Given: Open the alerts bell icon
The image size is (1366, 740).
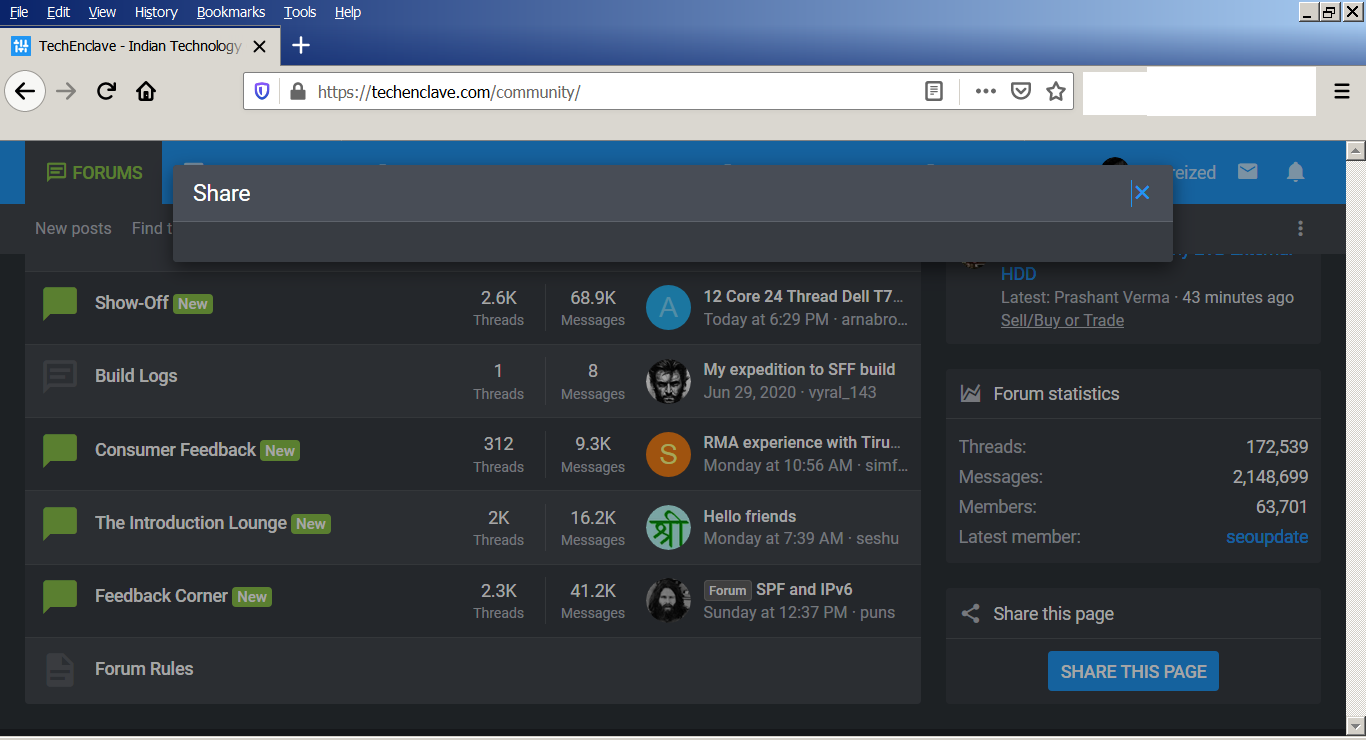Looking at the screenshot, I should pos(1296,172).
